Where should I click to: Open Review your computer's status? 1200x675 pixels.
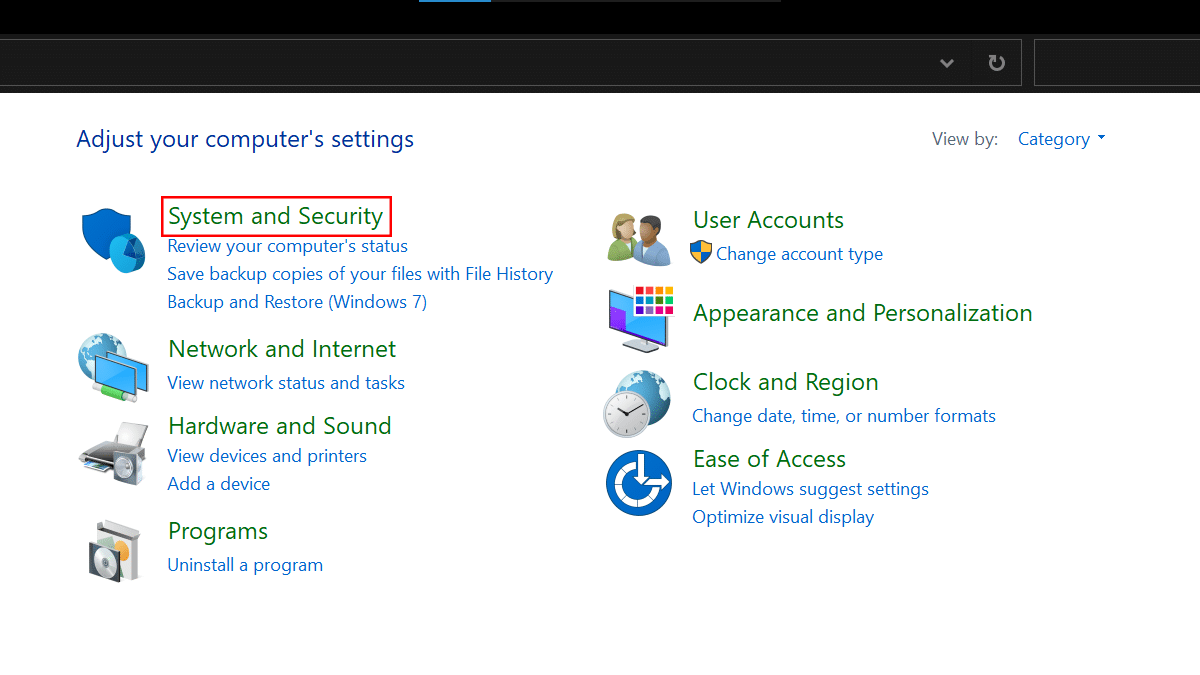(x=288, y=246)
